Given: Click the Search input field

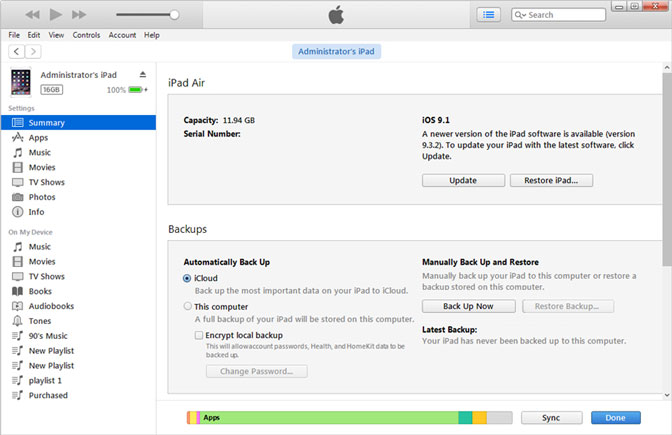Looking at the screenshot, I should click(558, 15).
